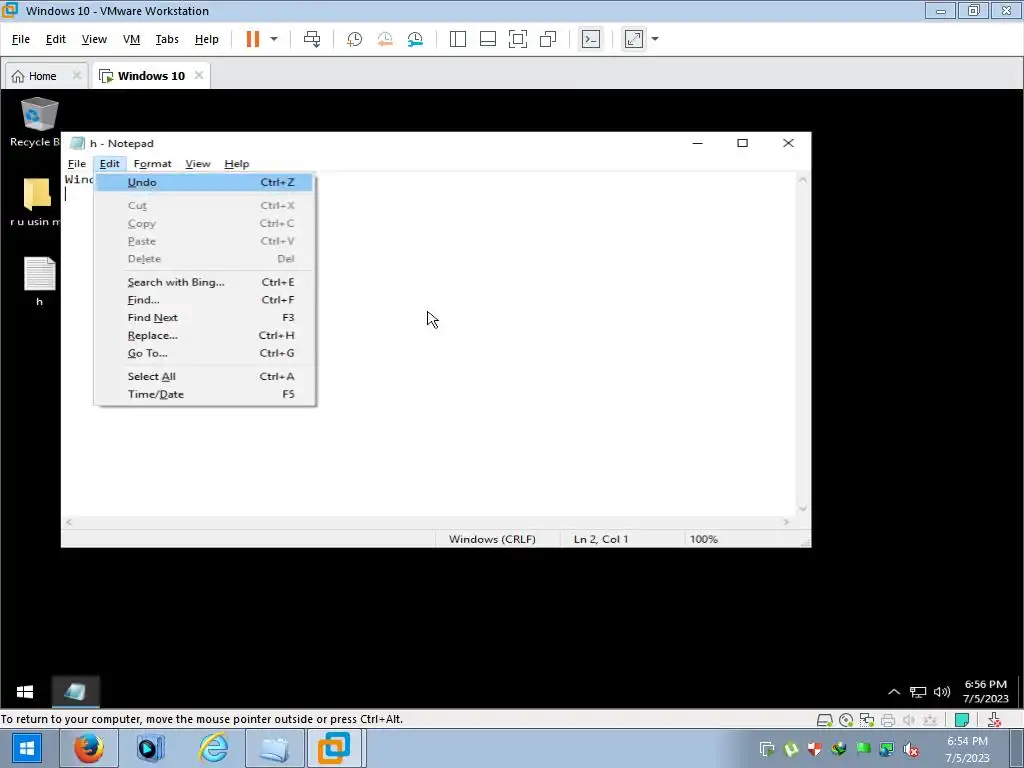Click the VMware hard disk device icon
The image size is (1024, 768).
[x=825, y=720]
